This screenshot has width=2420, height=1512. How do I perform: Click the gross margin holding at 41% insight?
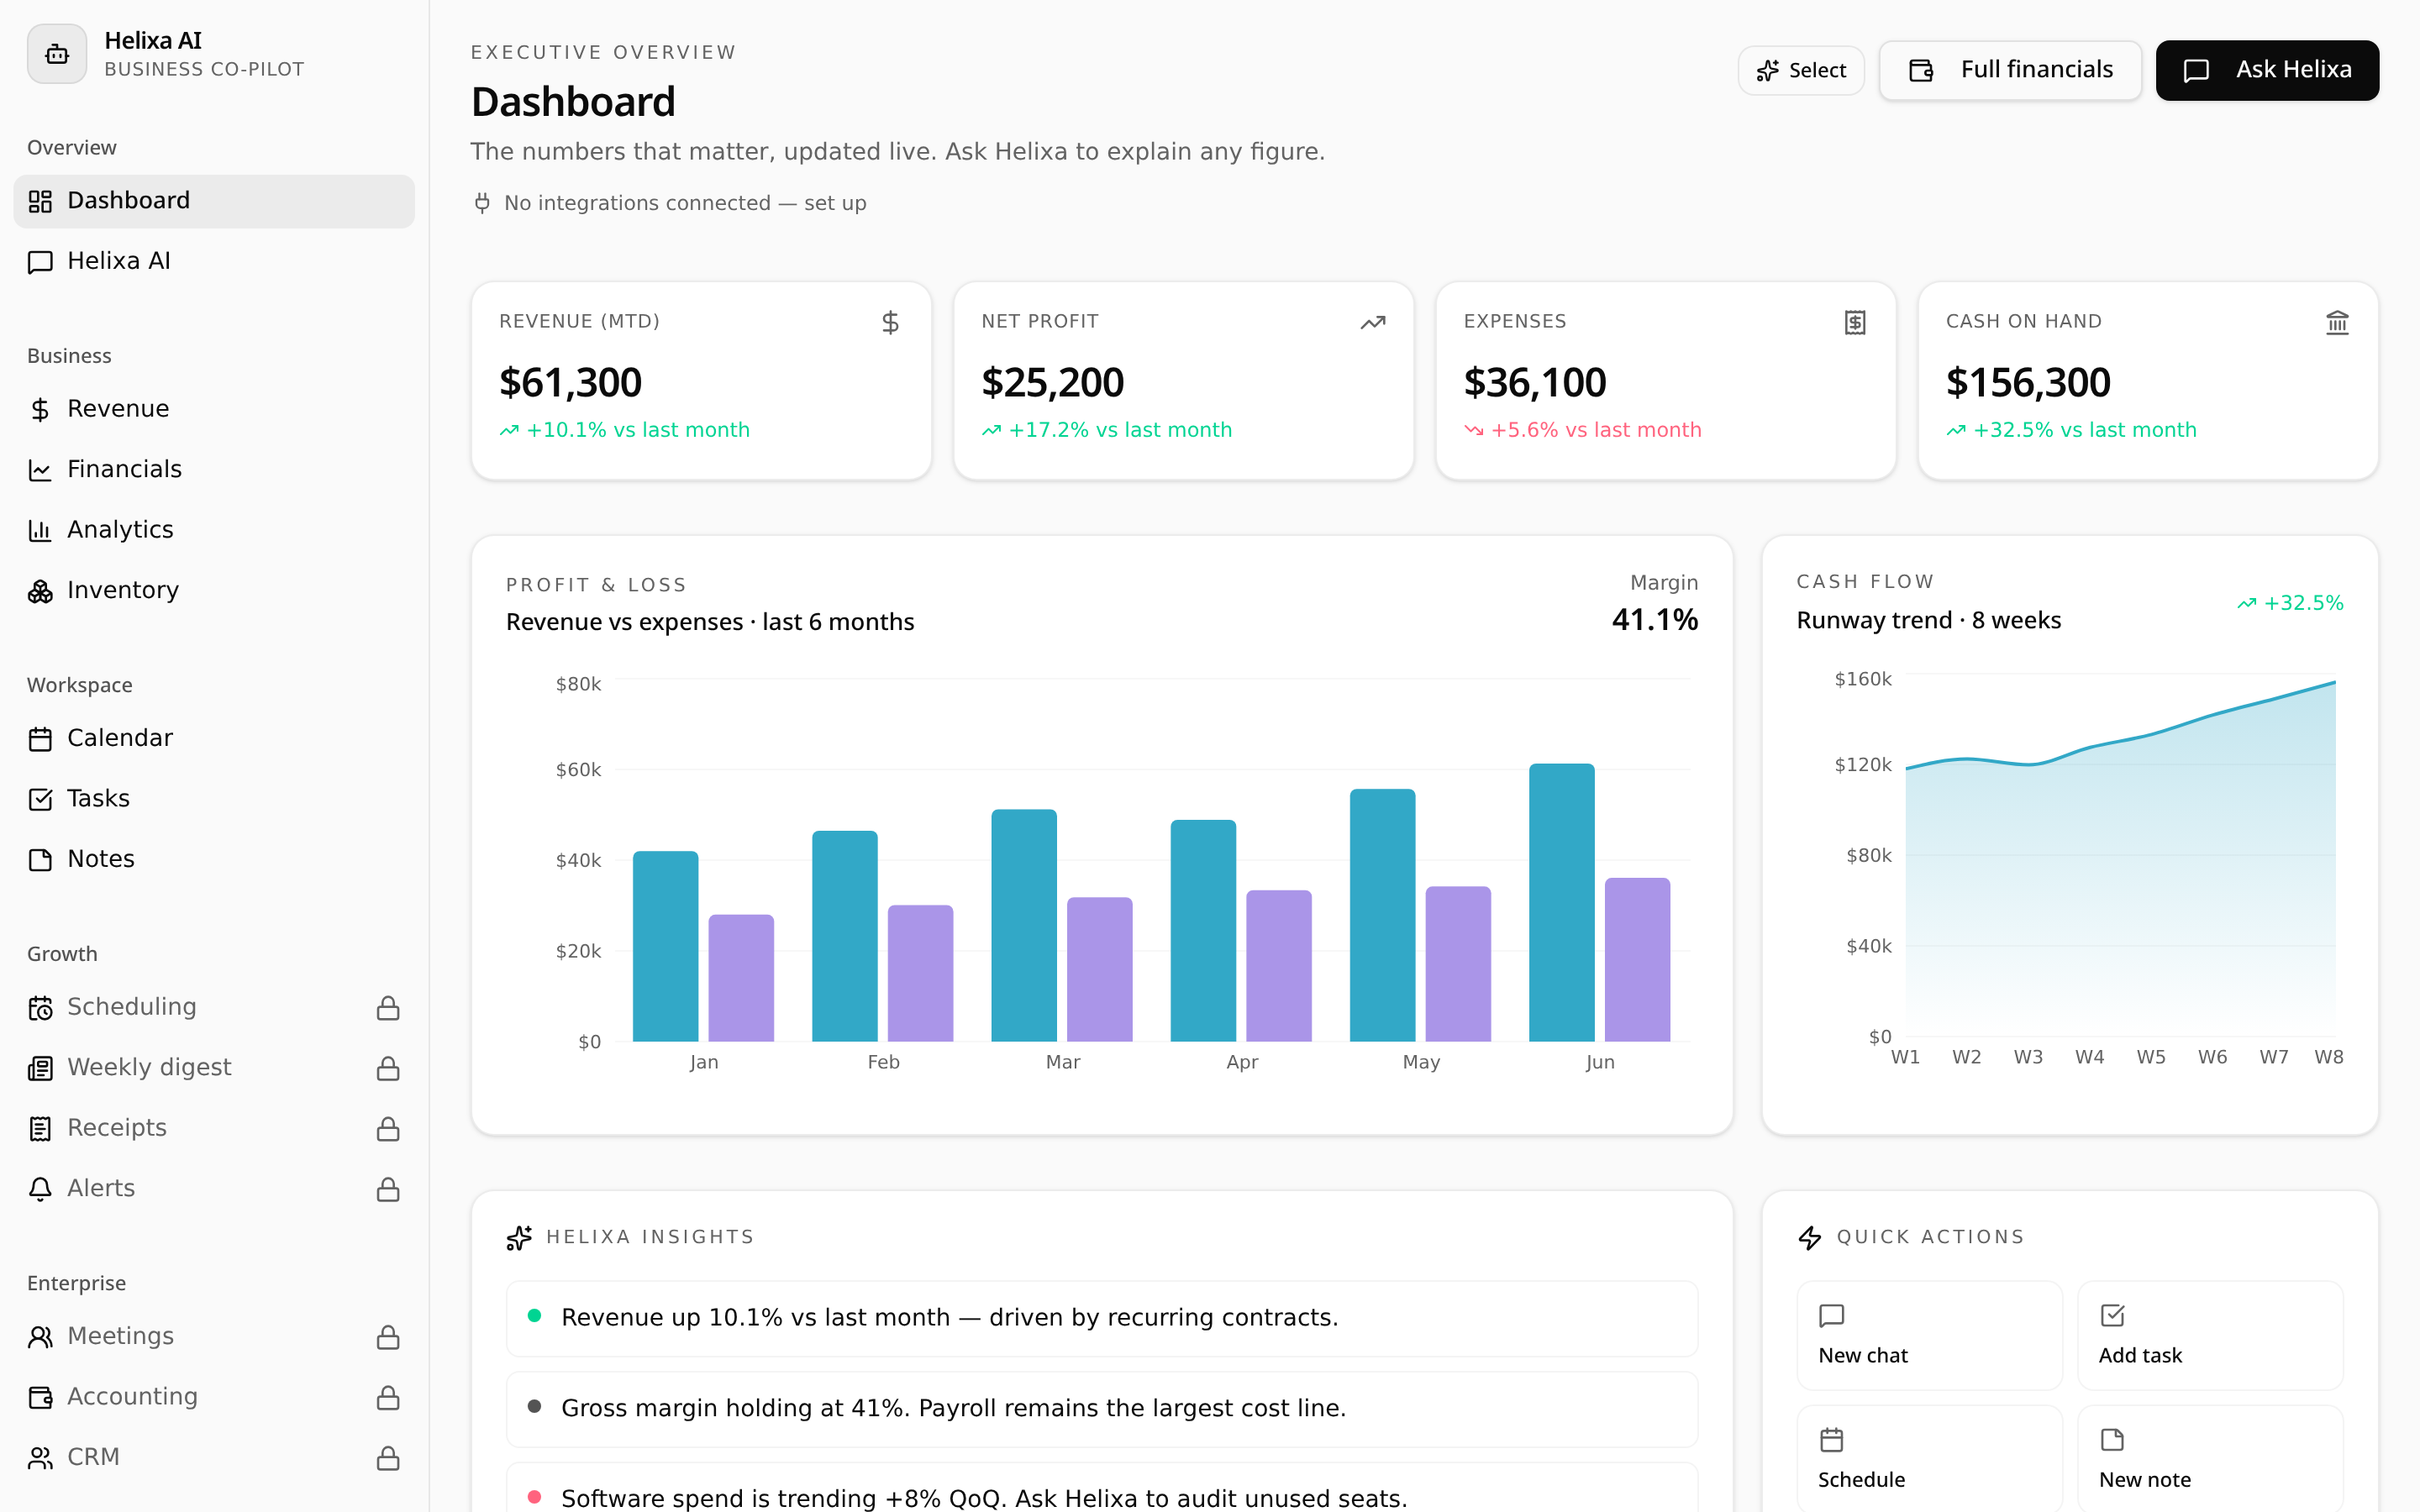1102,1409
